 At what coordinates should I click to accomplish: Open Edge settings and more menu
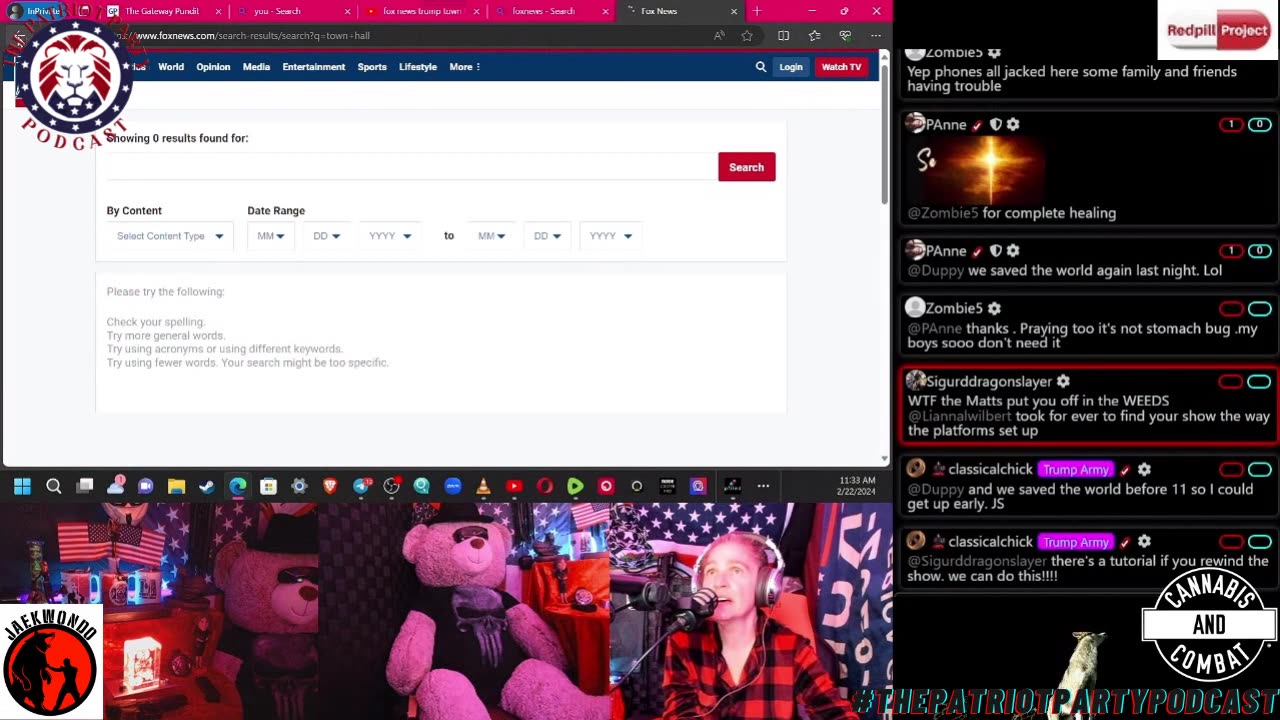point(876,36)
